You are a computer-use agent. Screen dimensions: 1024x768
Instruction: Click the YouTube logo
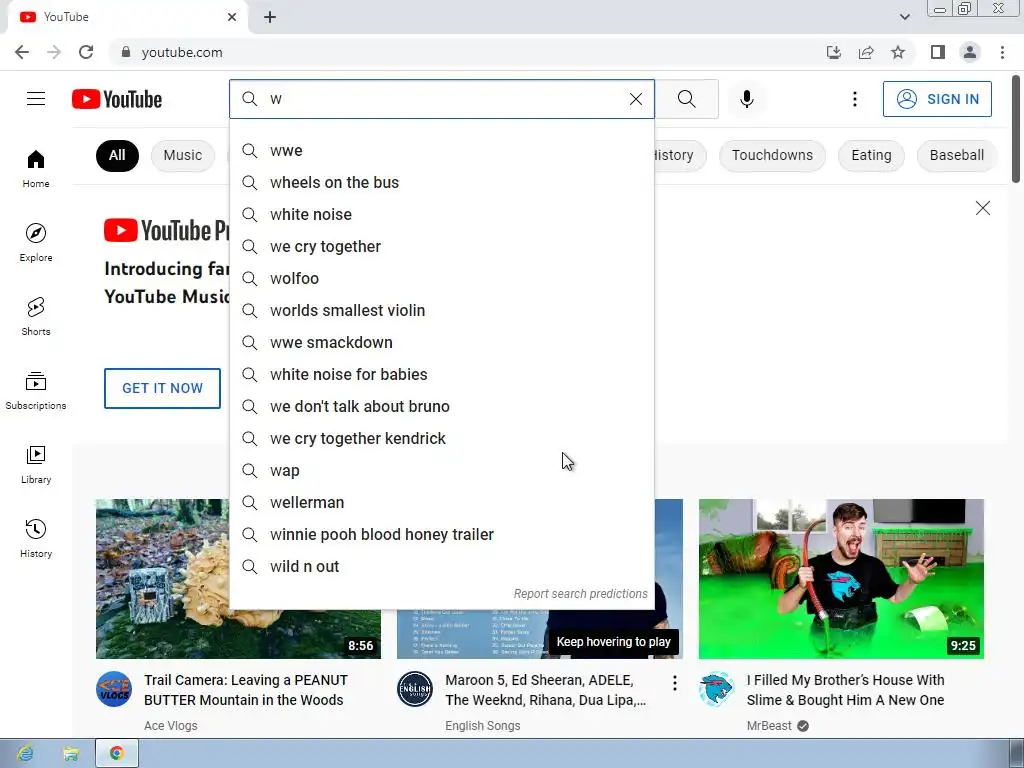coord(117,99)
